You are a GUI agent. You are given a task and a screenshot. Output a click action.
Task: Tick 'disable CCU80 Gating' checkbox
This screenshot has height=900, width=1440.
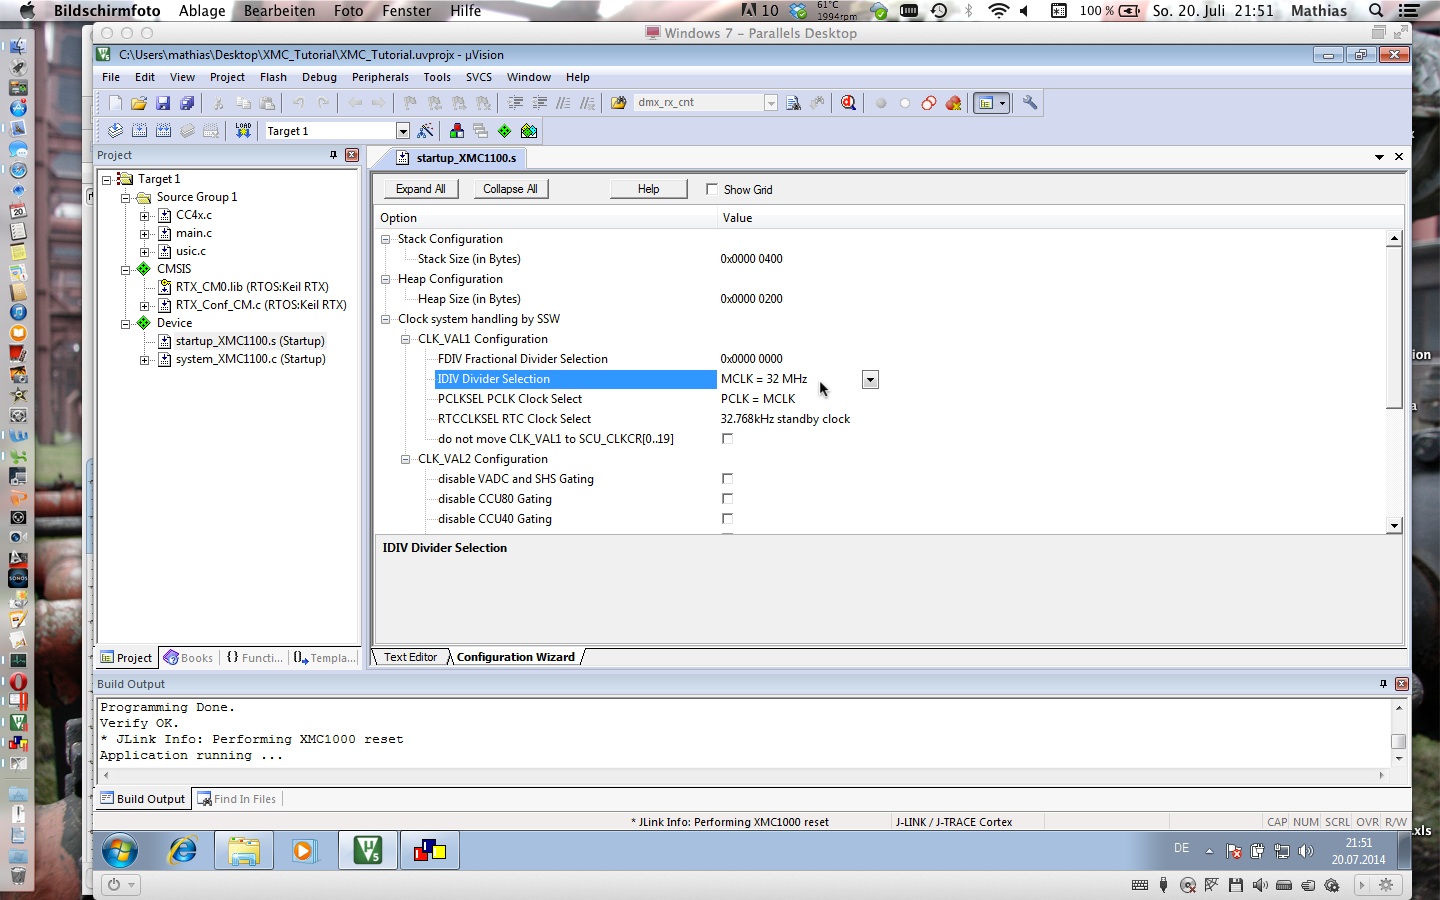727,499
